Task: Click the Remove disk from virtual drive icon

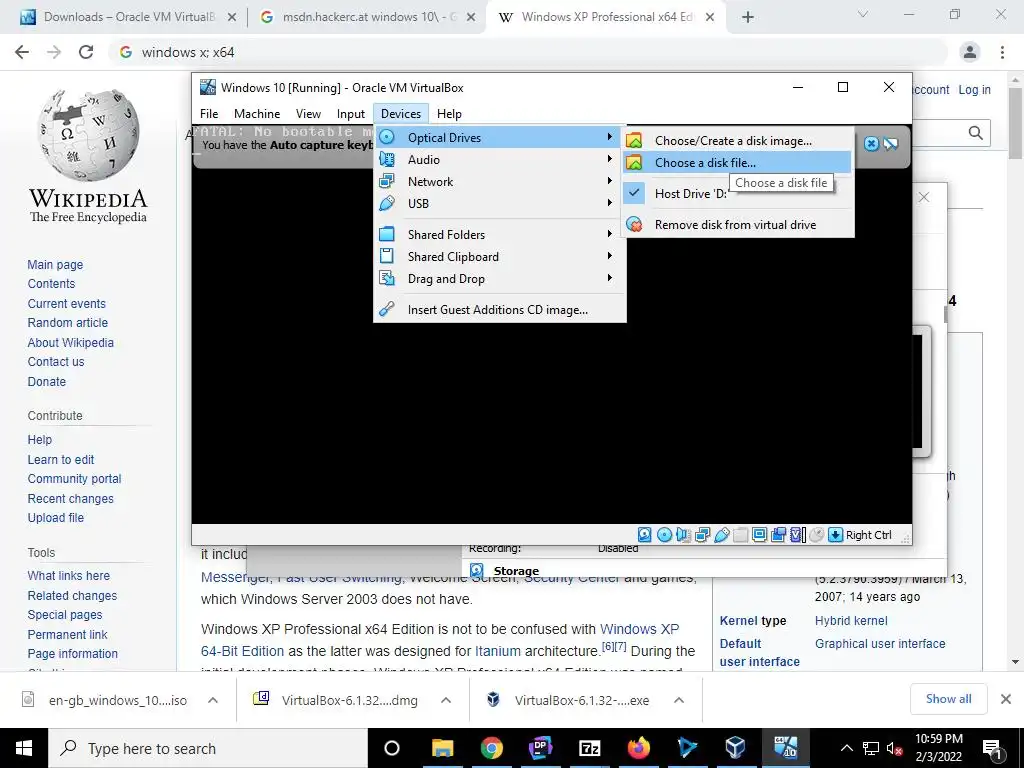Action: tap(634, 225)
